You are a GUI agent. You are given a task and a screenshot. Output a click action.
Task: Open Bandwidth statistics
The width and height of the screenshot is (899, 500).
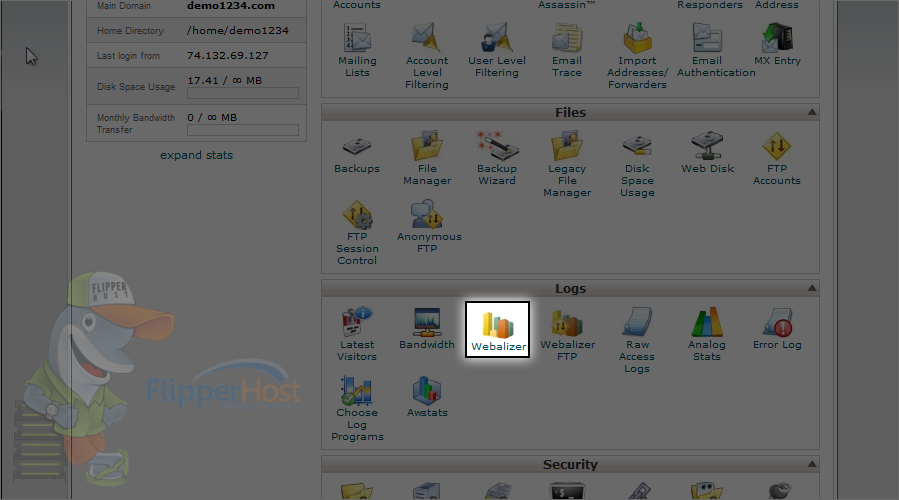coord(427,329)
